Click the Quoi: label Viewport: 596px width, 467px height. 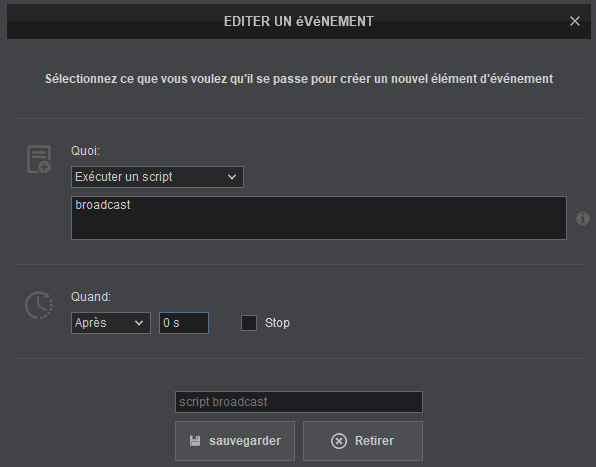tap(86, 151)
